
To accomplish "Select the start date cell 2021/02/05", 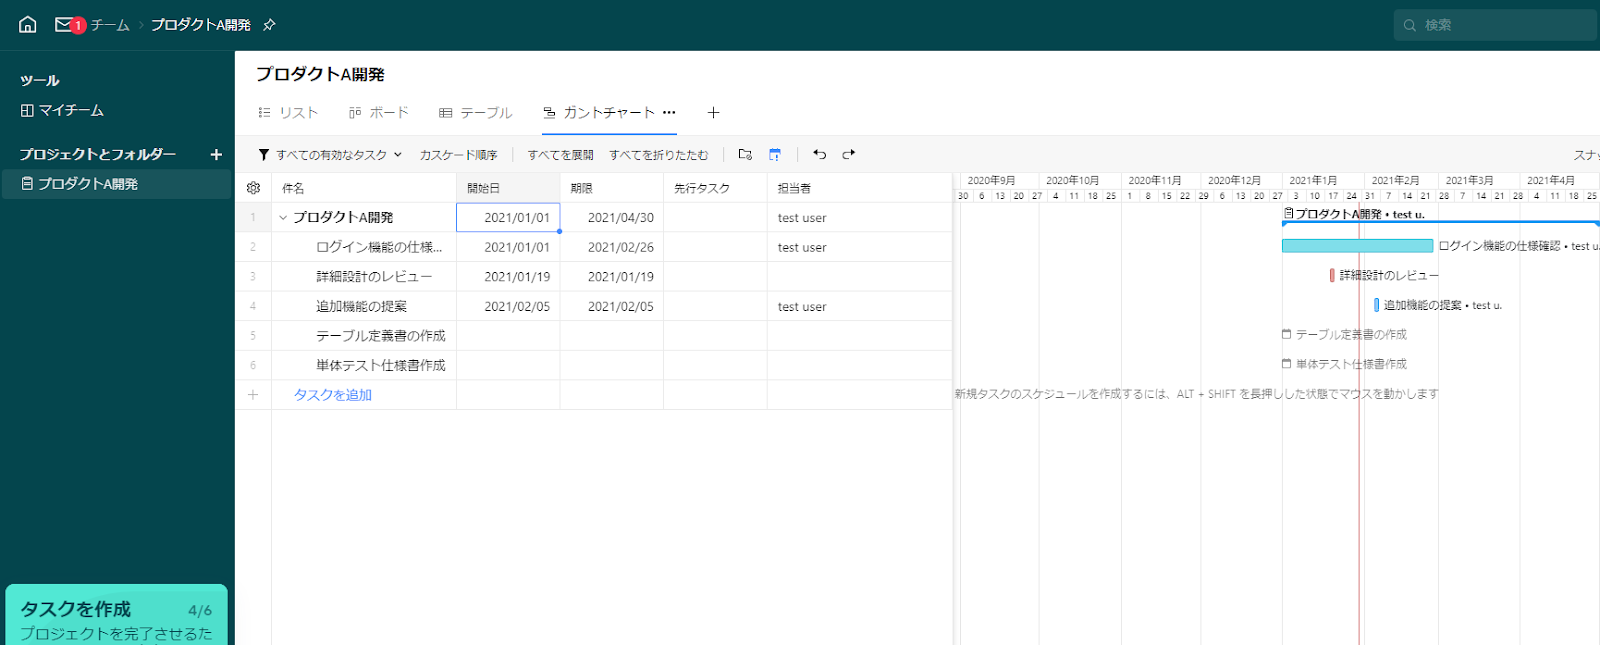I will click(508, 307).
